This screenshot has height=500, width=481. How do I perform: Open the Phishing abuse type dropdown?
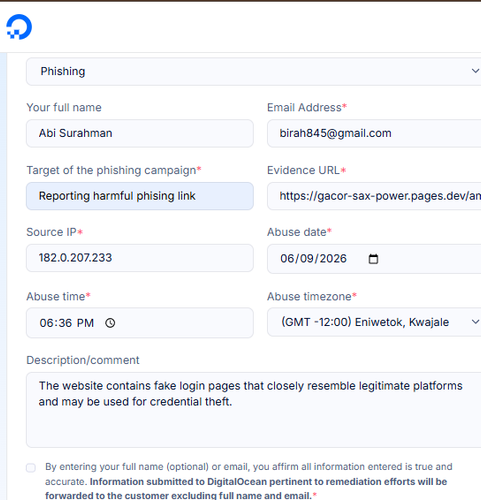pos(253,71)
